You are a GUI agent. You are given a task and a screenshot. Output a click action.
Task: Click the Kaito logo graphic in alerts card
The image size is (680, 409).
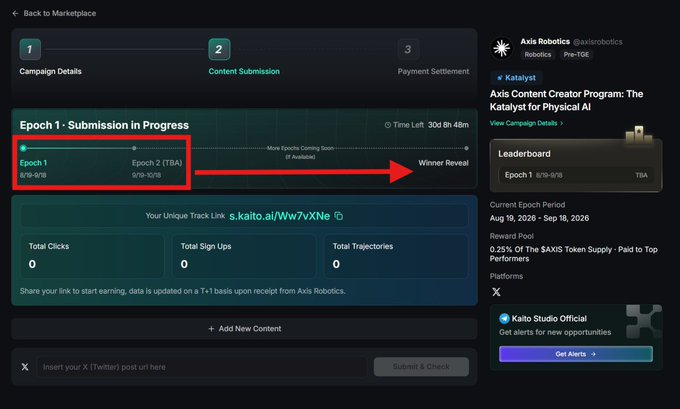coord(644,321)
